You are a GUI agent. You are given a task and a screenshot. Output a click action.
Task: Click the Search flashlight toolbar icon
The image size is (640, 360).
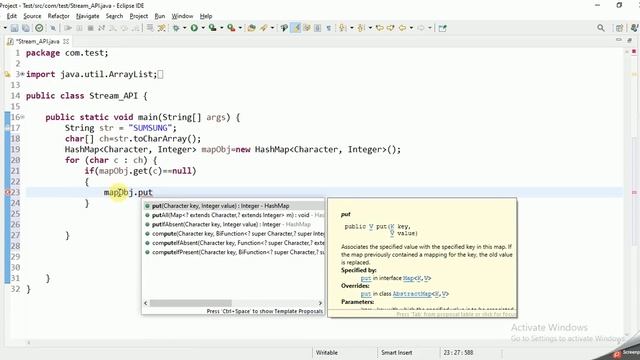(x=284, y=28)
